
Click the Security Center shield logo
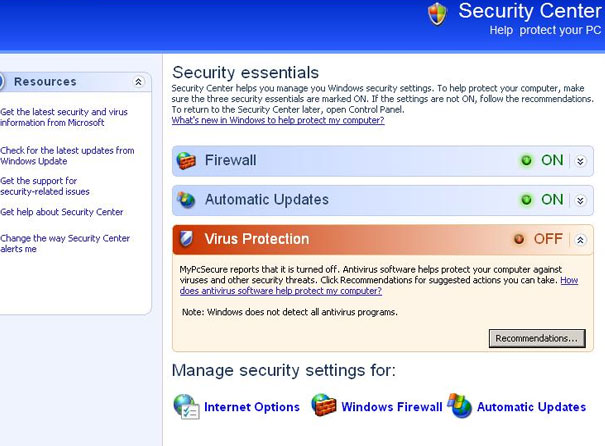437,14
